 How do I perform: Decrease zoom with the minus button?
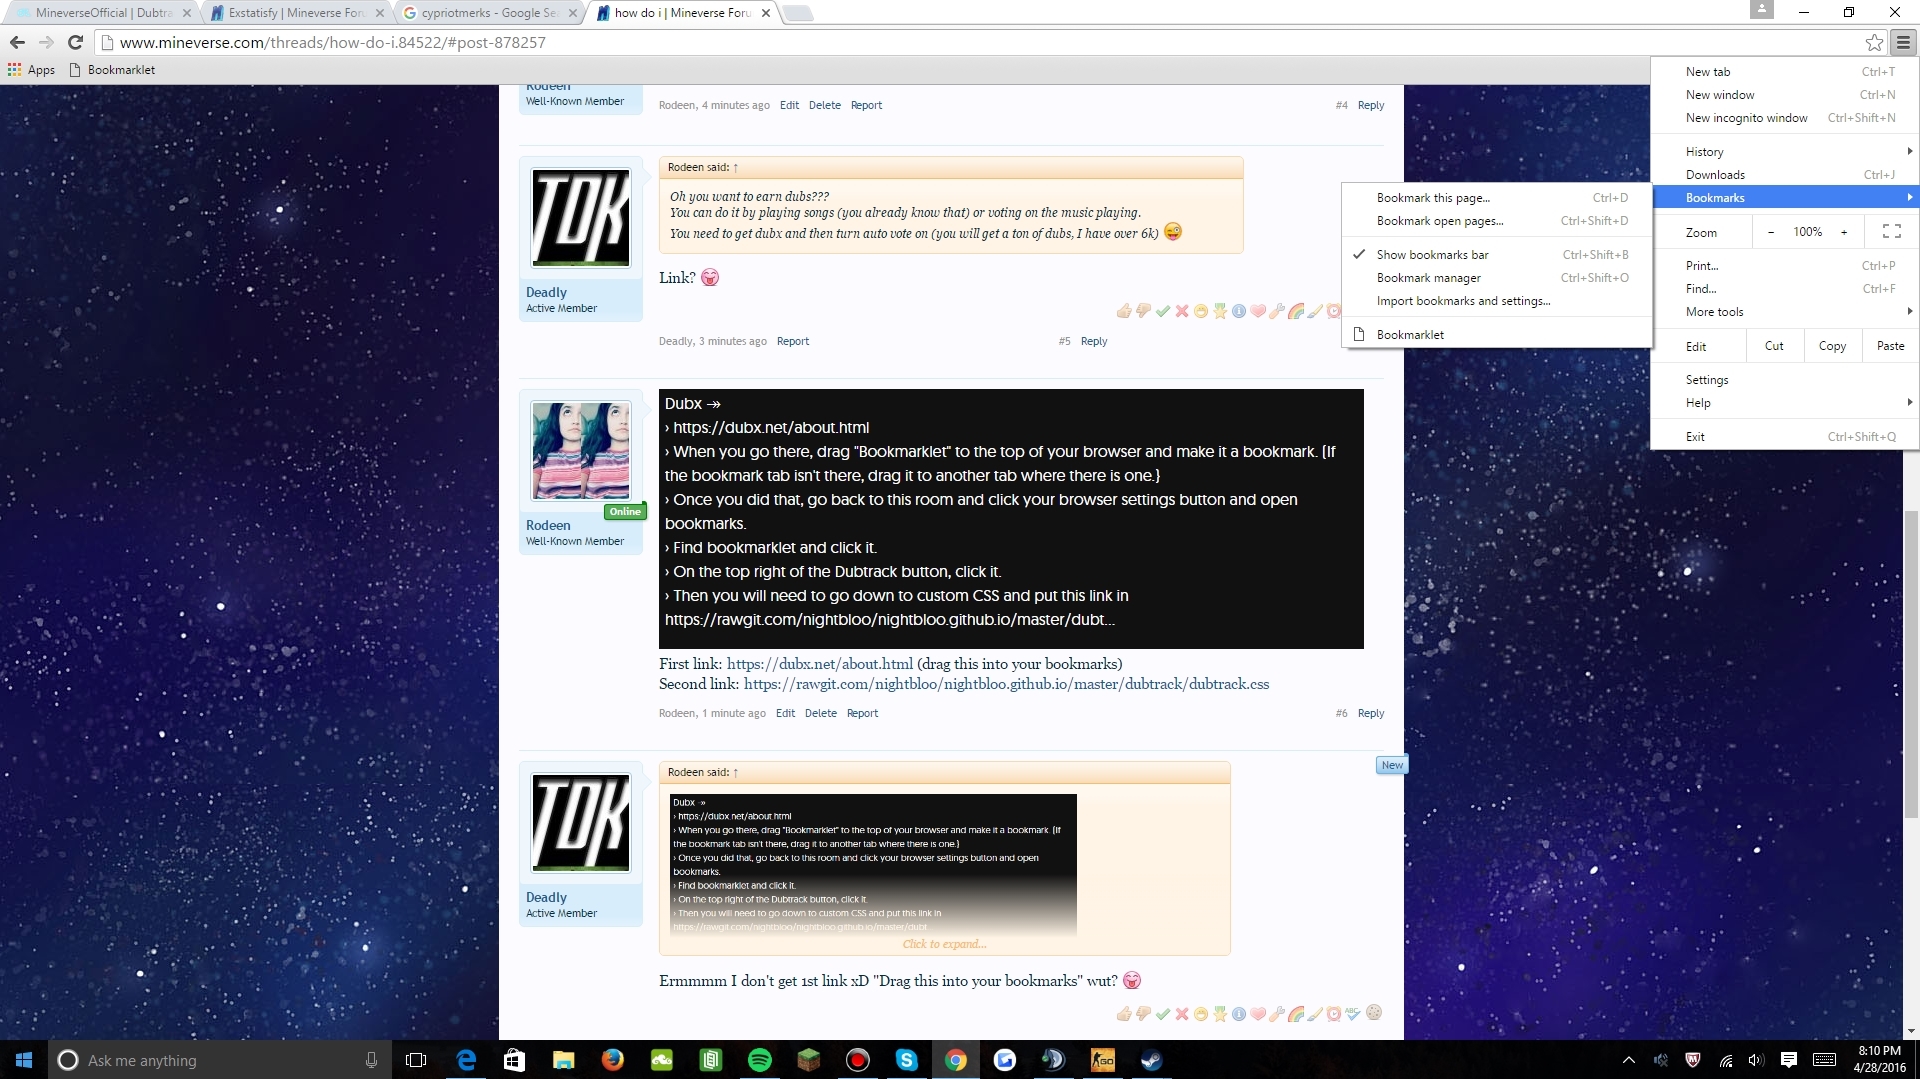pyautogui.click(x=1771, y=232)
